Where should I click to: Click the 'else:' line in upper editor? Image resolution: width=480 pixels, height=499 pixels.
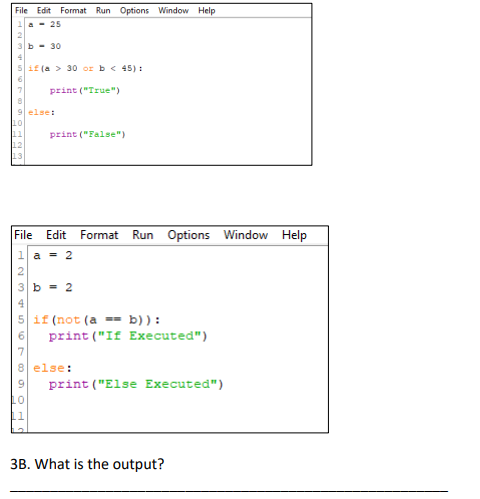pos(41,112)
